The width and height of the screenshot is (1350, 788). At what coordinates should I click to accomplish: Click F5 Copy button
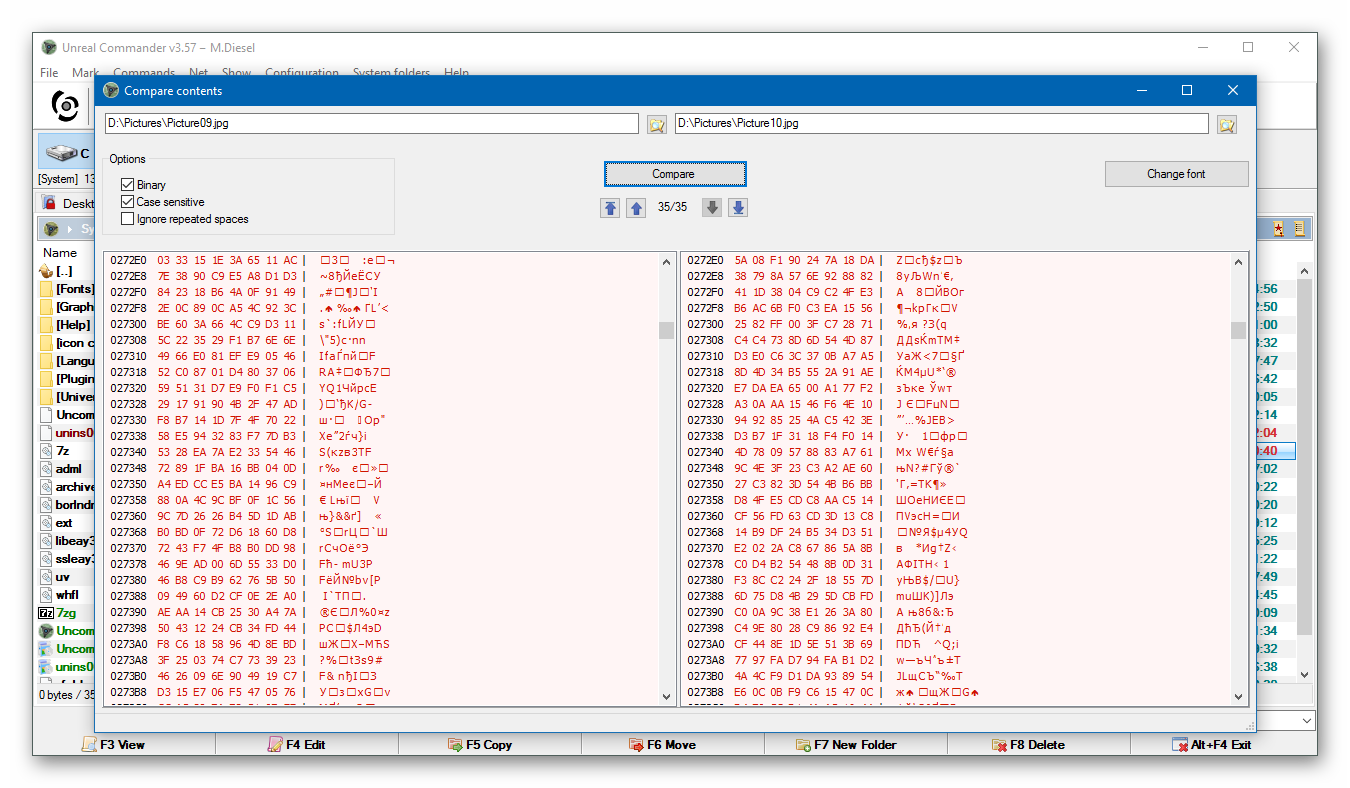click(x=480, y=745)
